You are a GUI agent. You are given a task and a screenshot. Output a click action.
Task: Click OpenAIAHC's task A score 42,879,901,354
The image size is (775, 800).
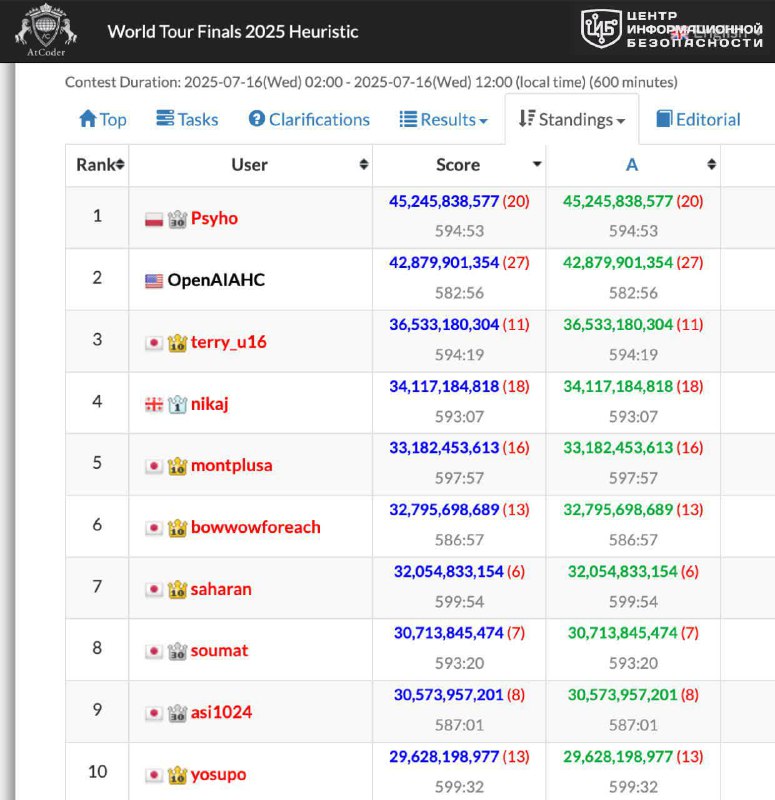618,262
